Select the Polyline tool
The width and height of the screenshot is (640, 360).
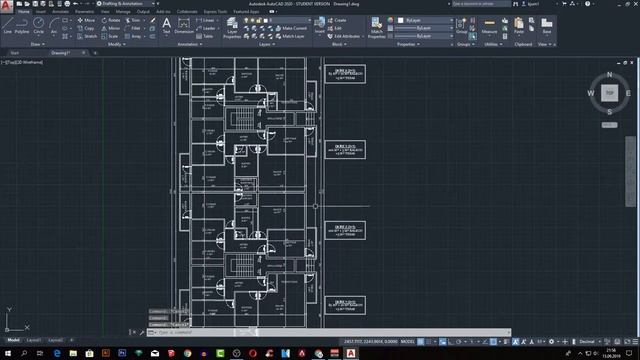point(22,25)
